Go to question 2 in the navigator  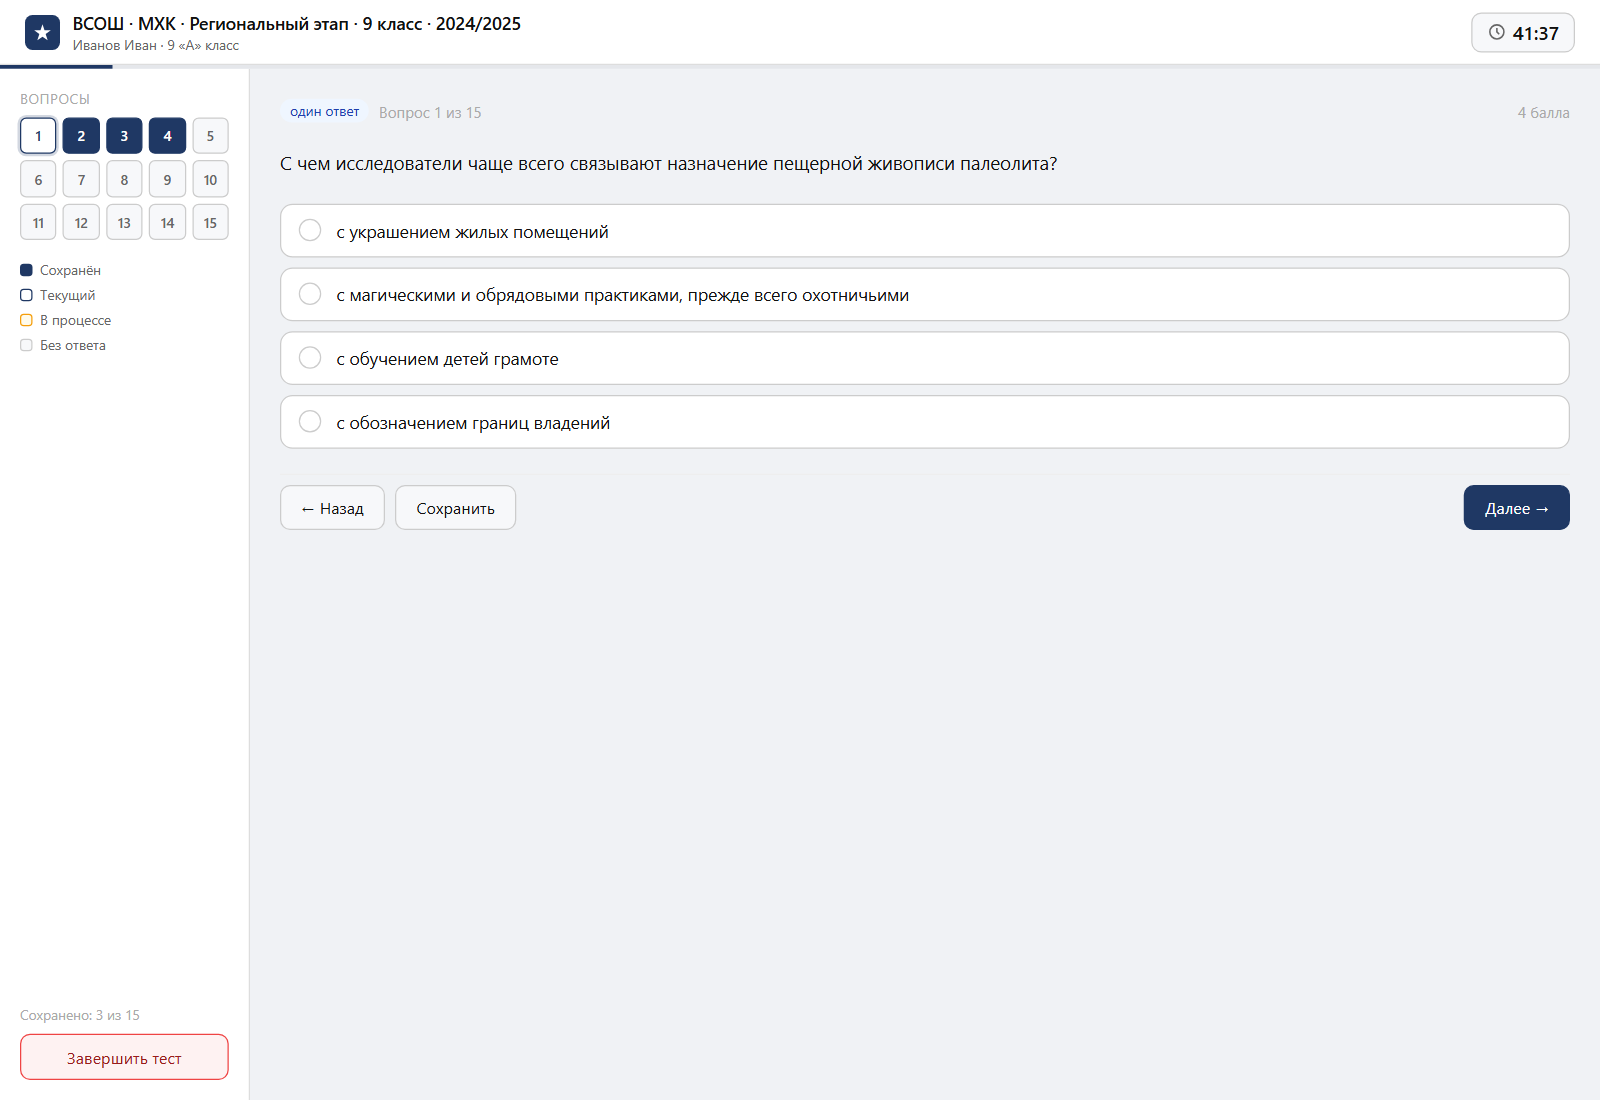pos(81,136)
